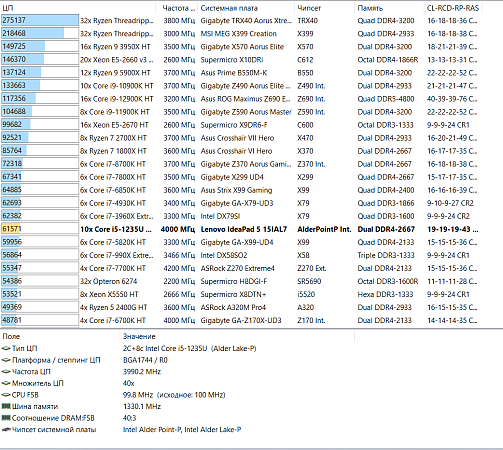Click the Hexa DDR3-1333 memory cell
The height and width of the screenshot is (450, 503).
[385, 294]
